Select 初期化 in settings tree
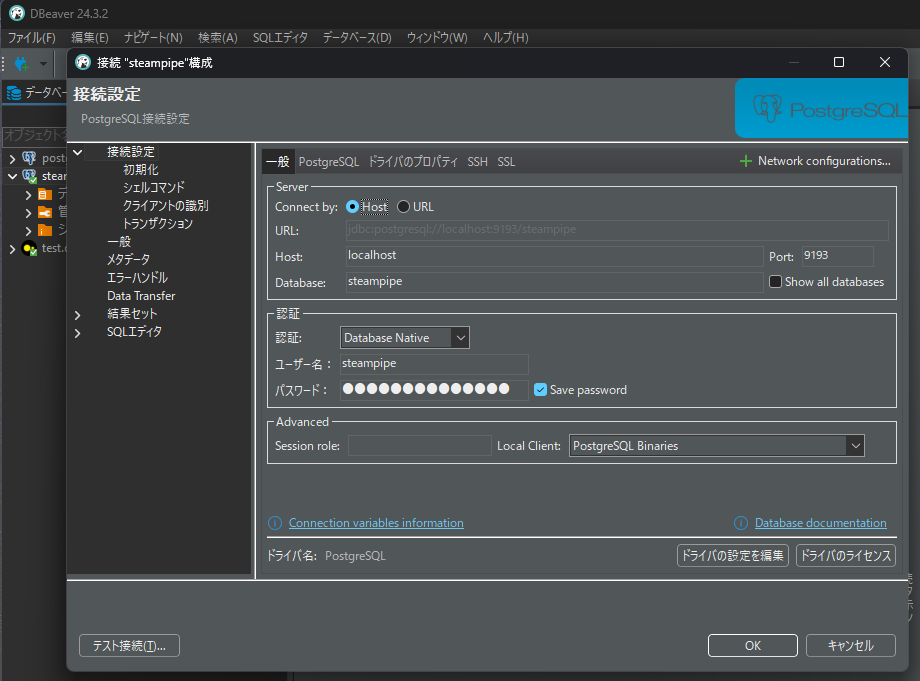Screen dimensions: 920x681 coord(141,170)
